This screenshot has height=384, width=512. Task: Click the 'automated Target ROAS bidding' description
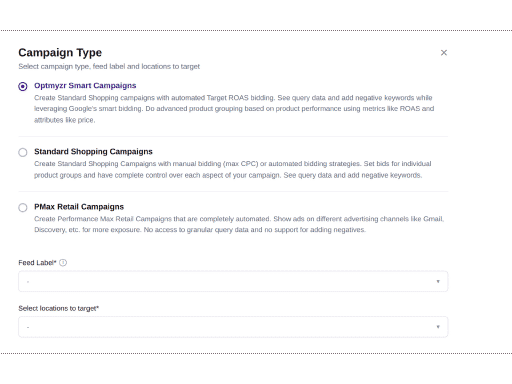pos(234,109)
